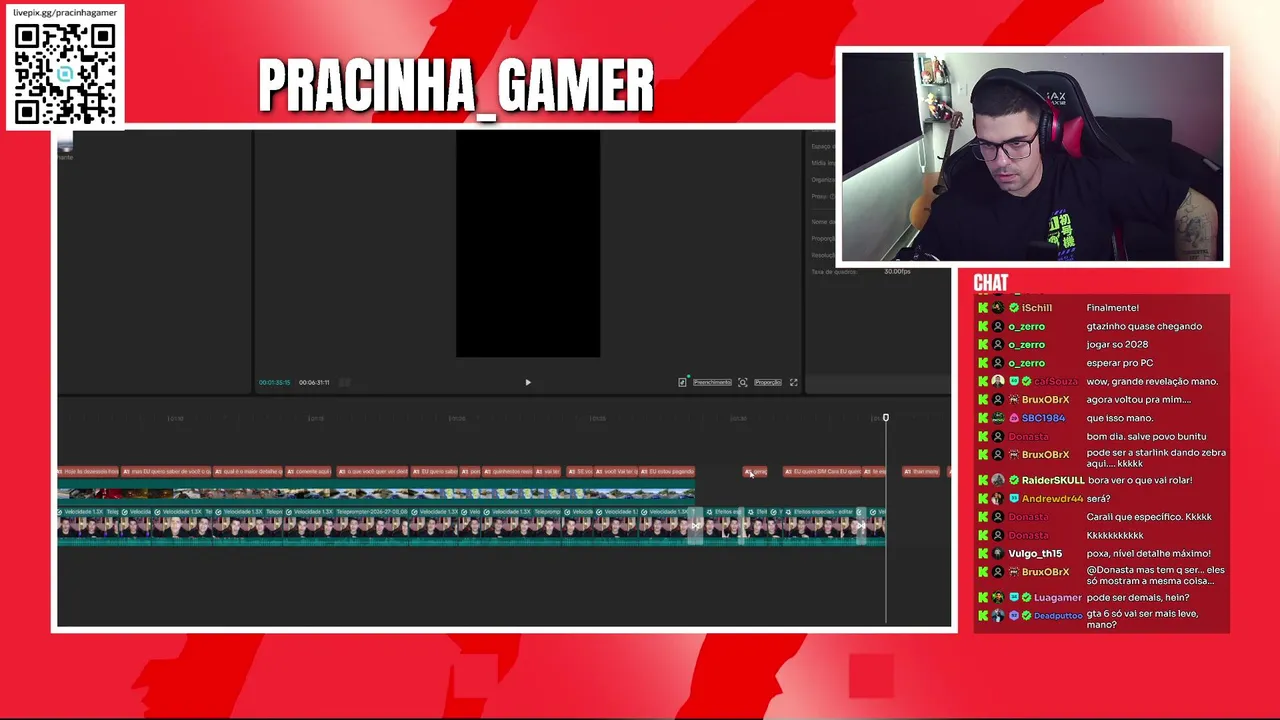The height and width of the screenshot is (720, 1280).
Task: Select the caption clip "qual é o maior detalhe"
Action: tap(248, 471)
